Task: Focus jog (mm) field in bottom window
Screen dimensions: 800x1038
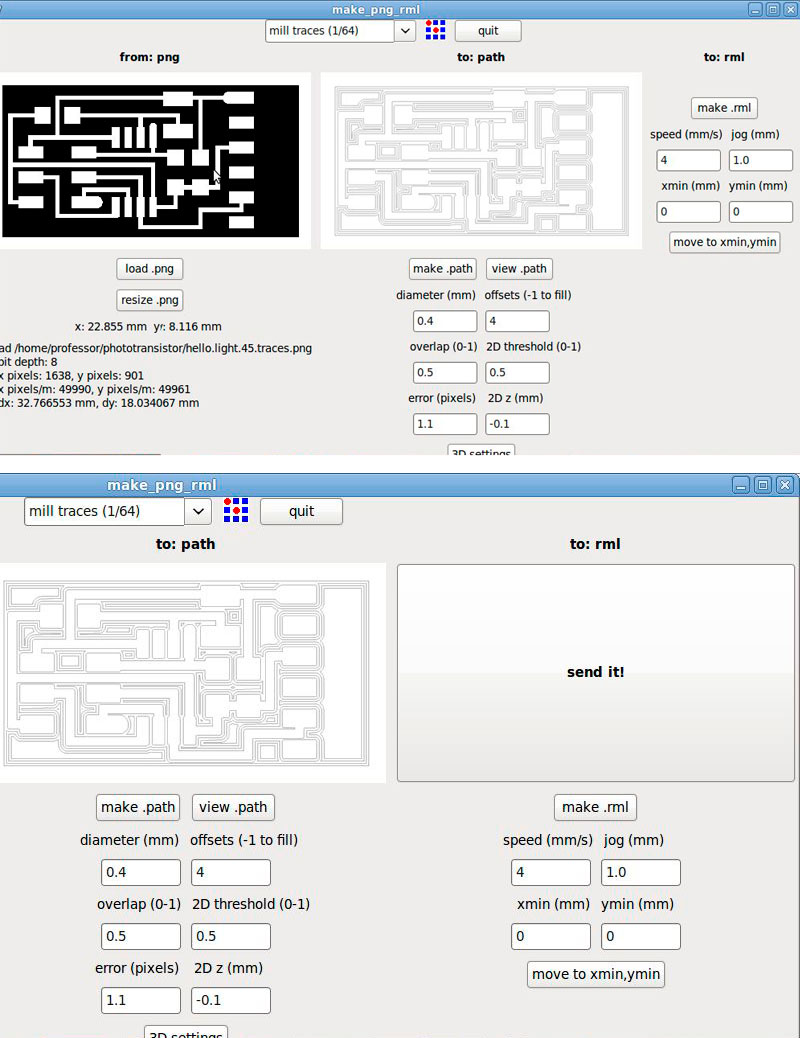Action: click(641, 873)
